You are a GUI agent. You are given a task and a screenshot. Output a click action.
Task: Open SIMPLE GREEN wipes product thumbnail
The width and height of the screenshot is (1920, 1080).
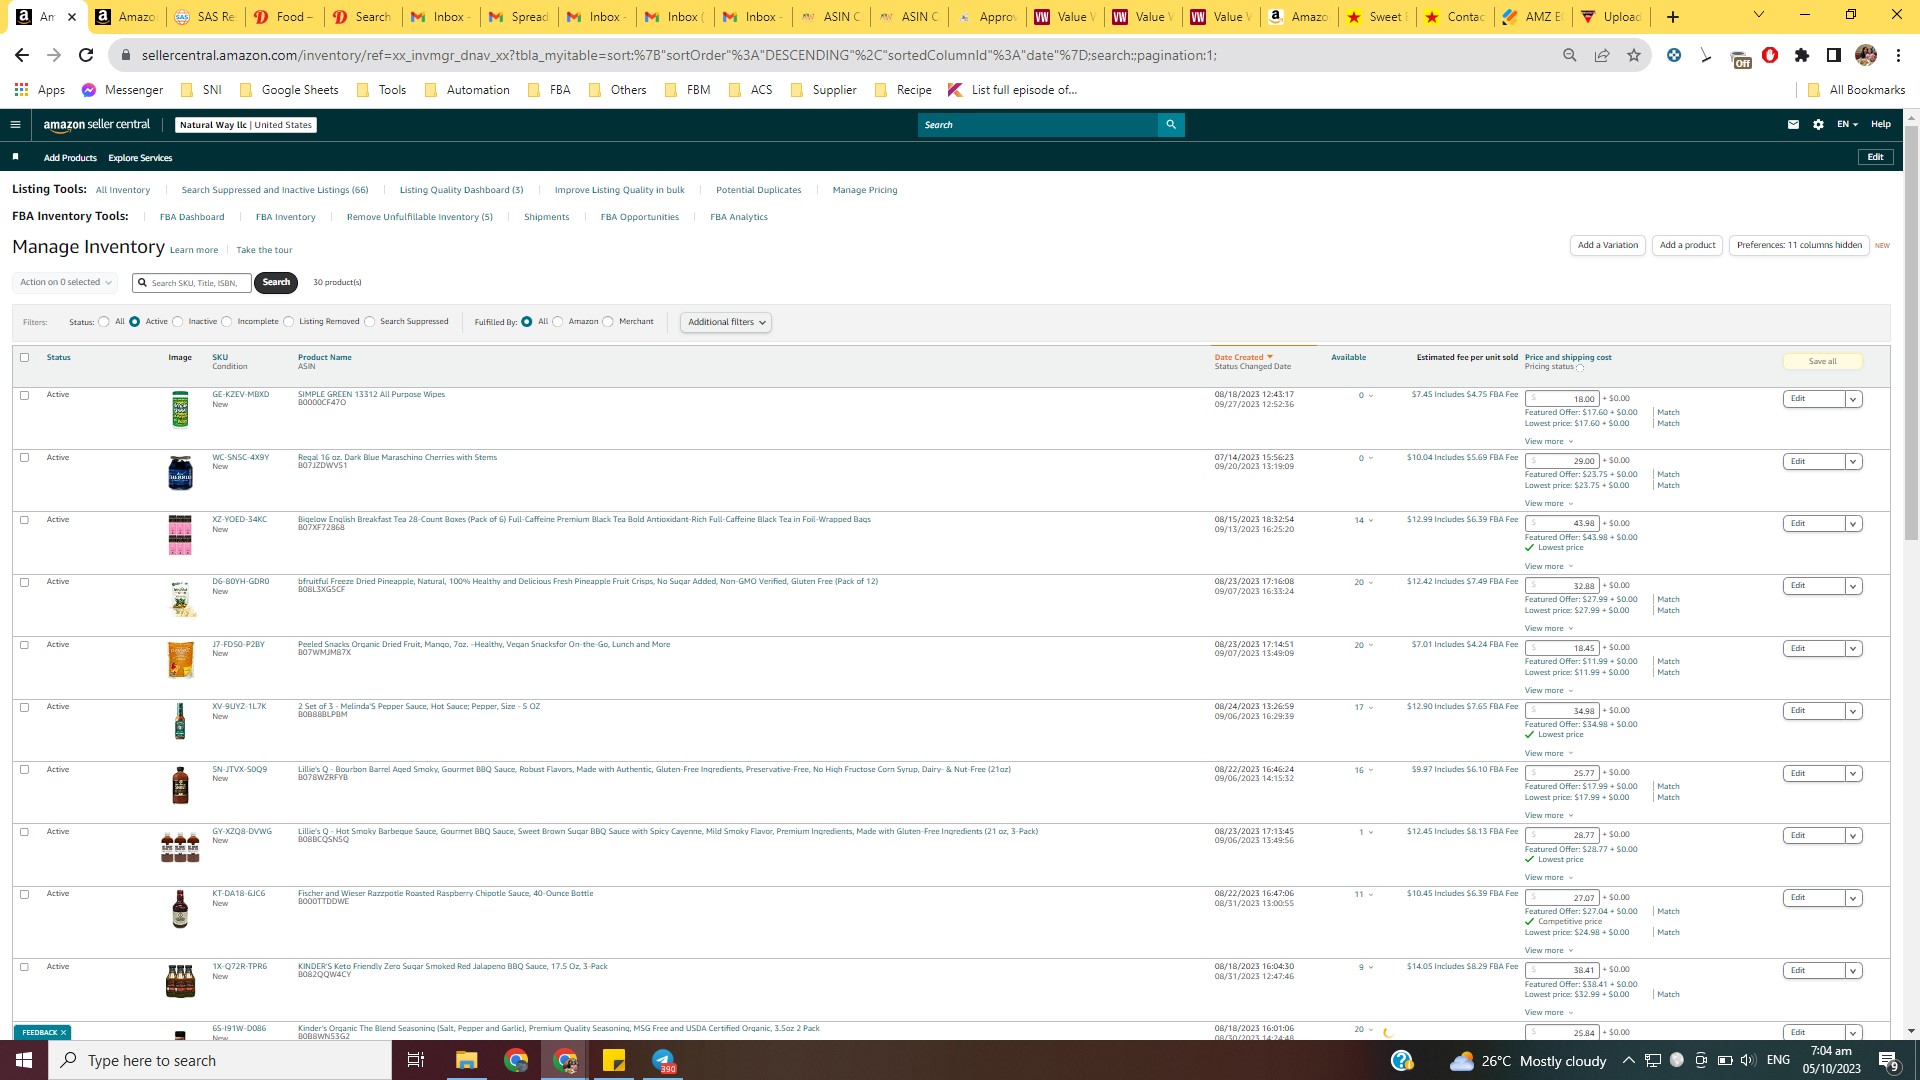[180, 409]
